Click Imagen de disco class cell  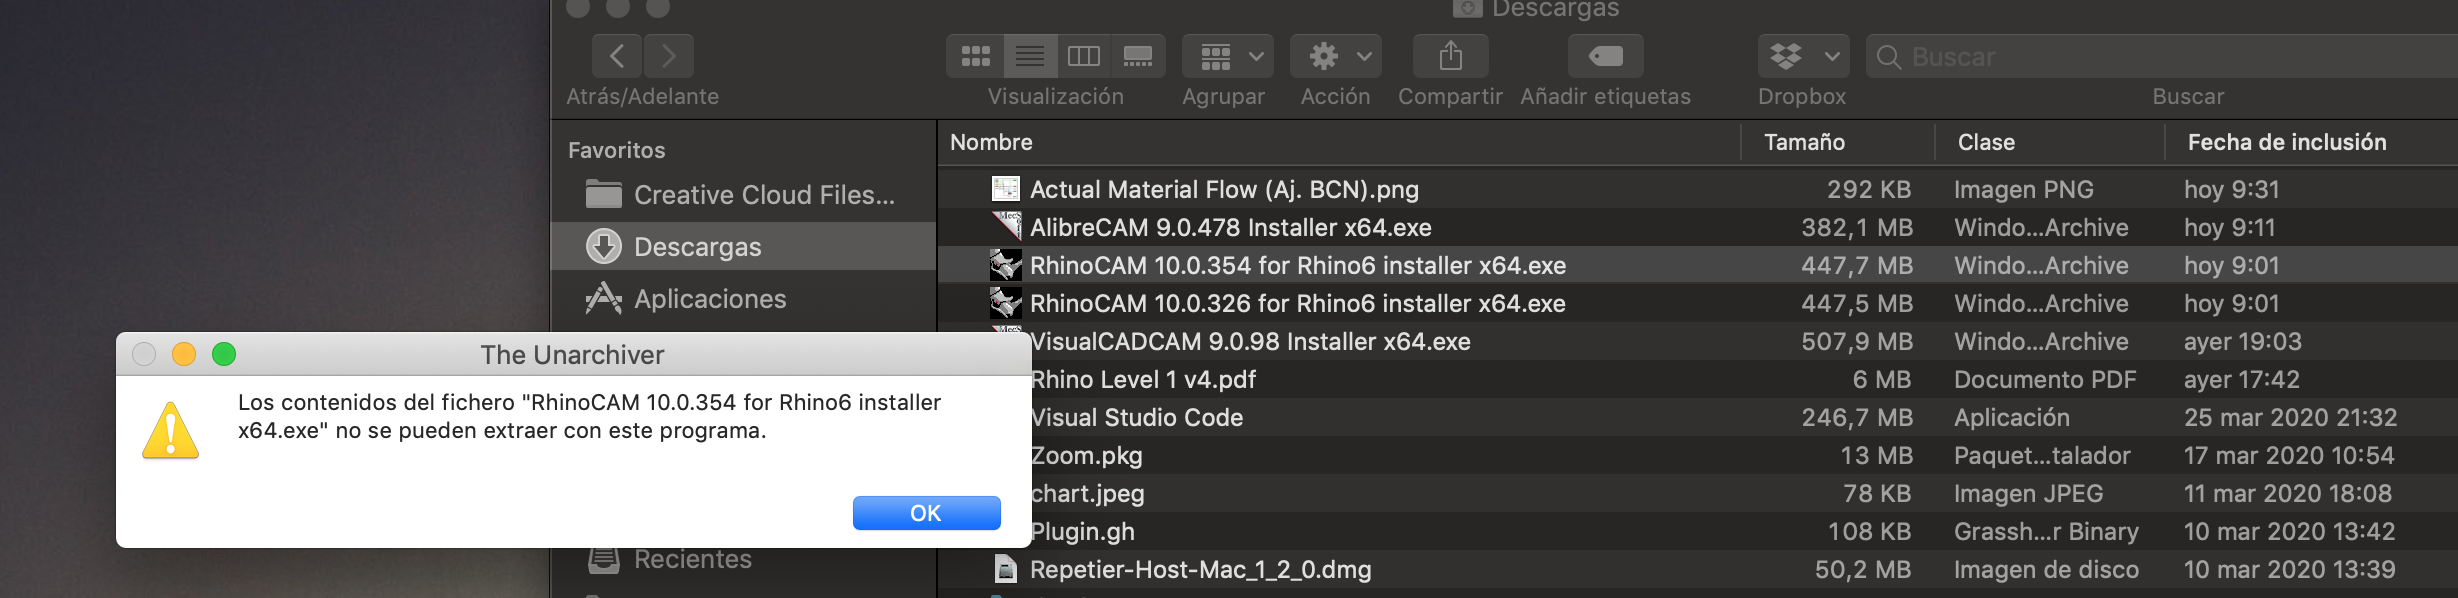click(2046, 569)
